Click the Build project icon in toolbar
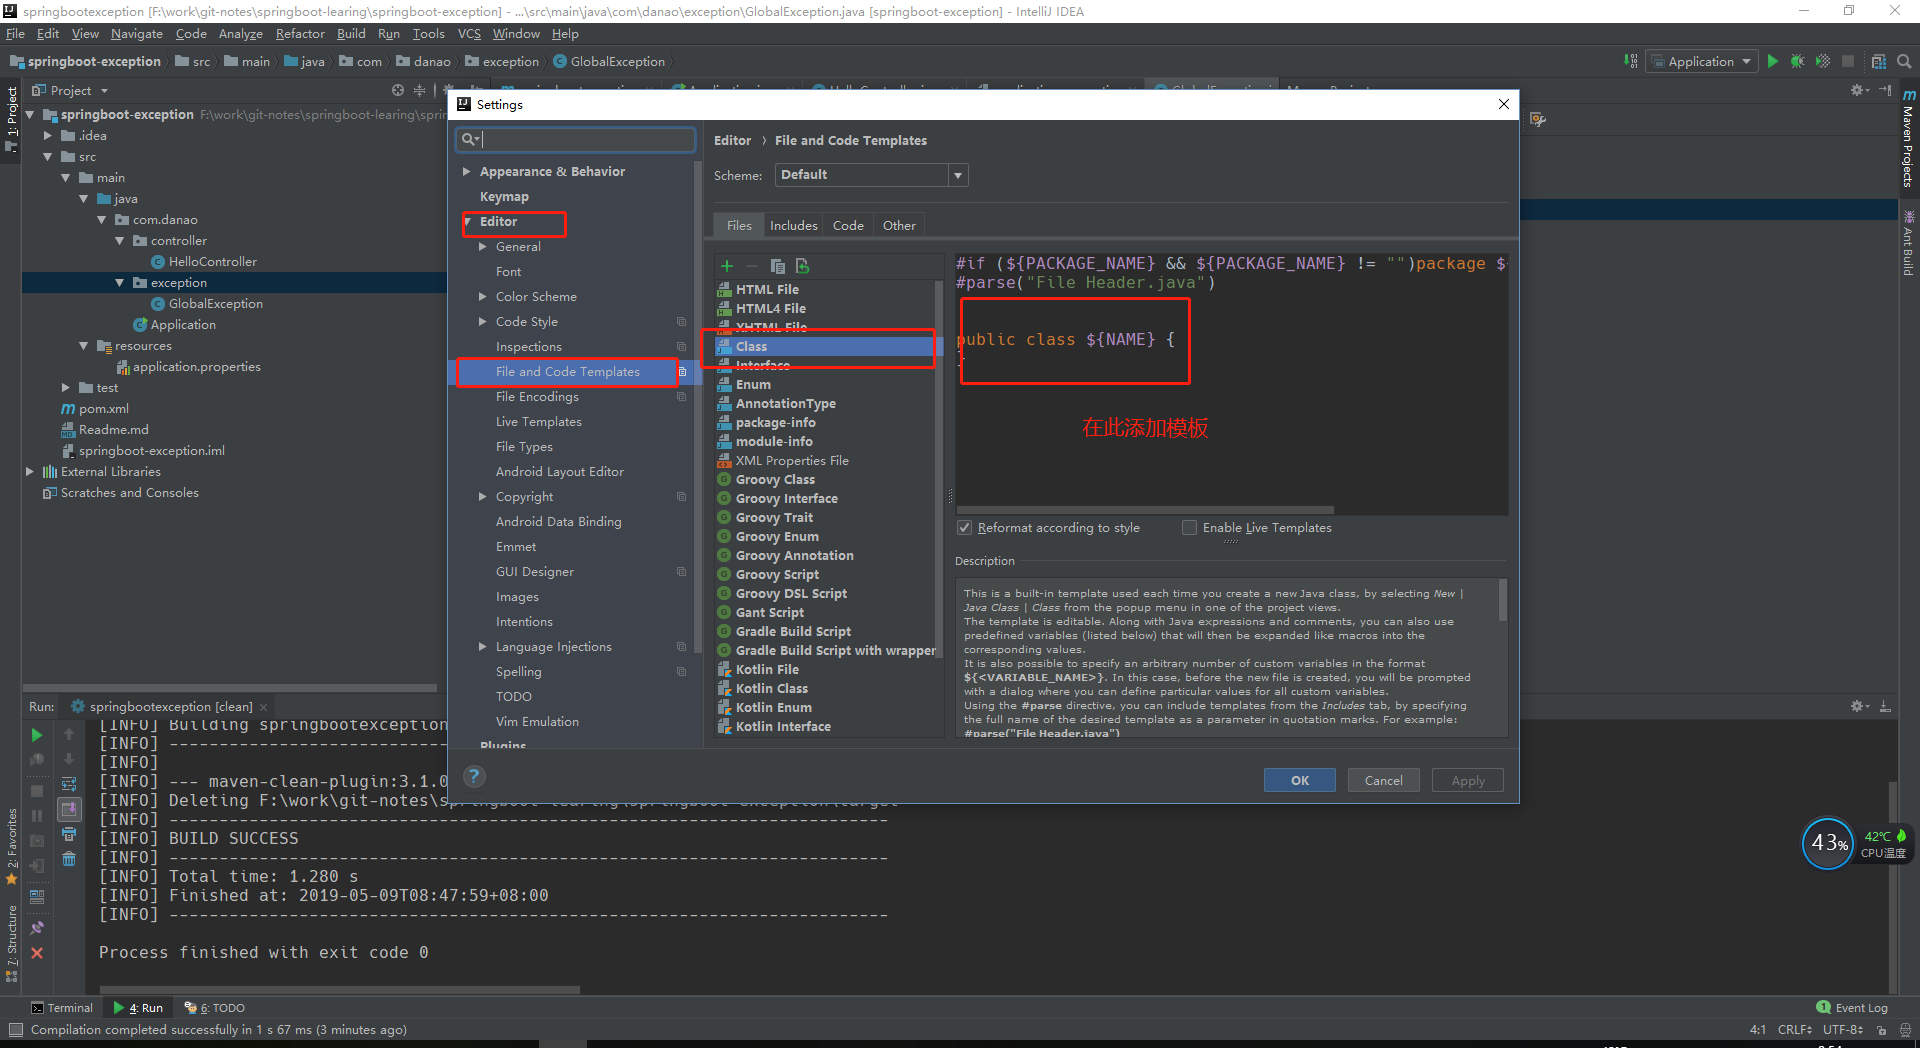1920x1048 pixels. (1631, 61)
